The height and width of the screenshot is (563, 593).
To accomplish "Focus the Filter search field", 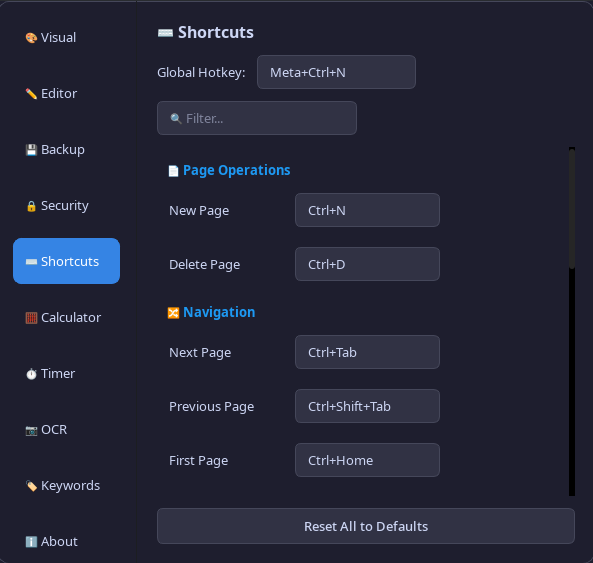I will coord(257,118).
